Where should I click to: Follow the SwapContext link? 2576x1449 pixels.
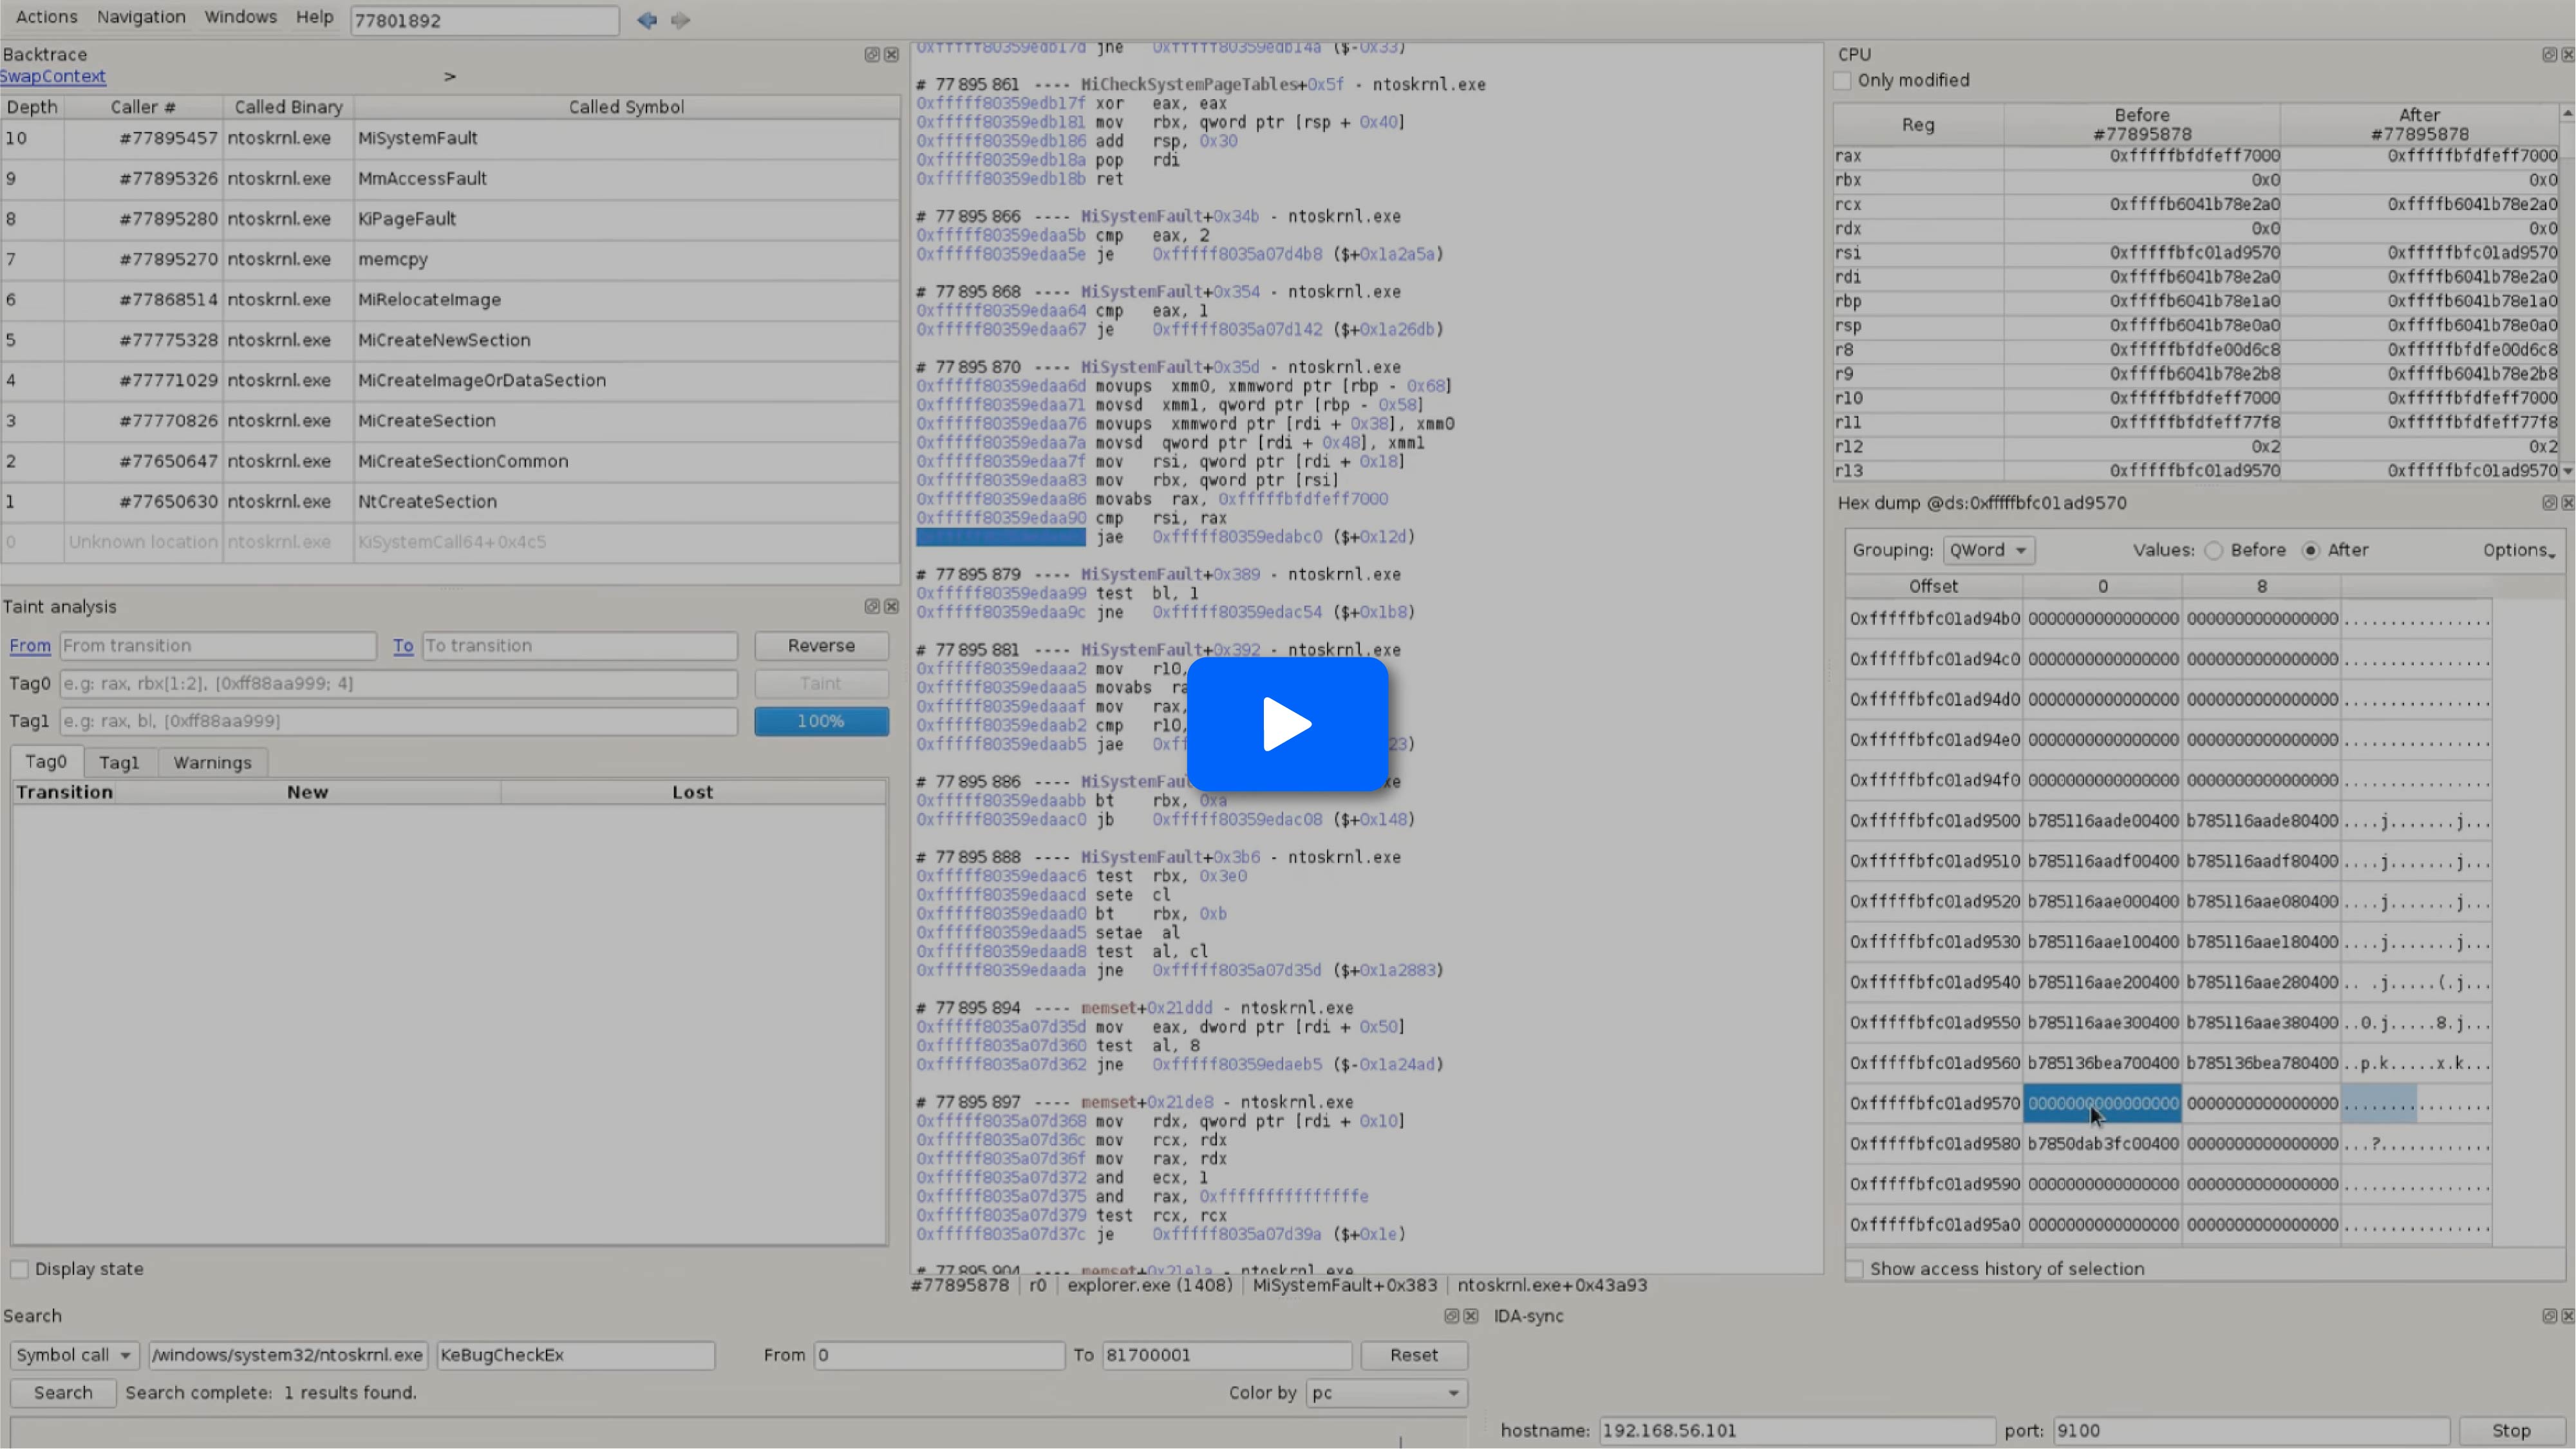[53, 77]
